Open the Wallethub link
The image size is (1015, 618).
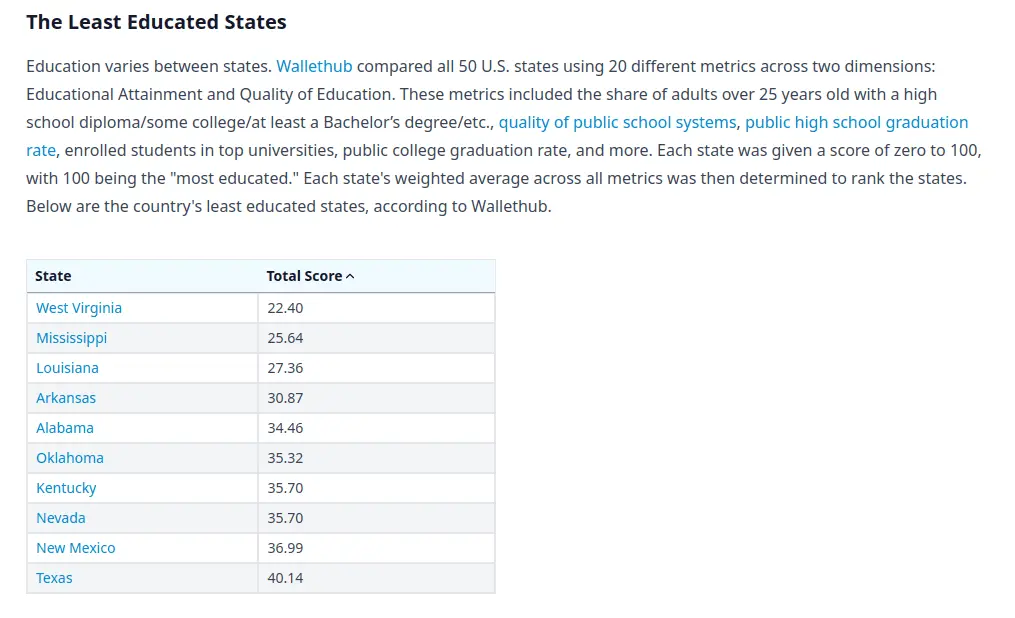[314, 67]
